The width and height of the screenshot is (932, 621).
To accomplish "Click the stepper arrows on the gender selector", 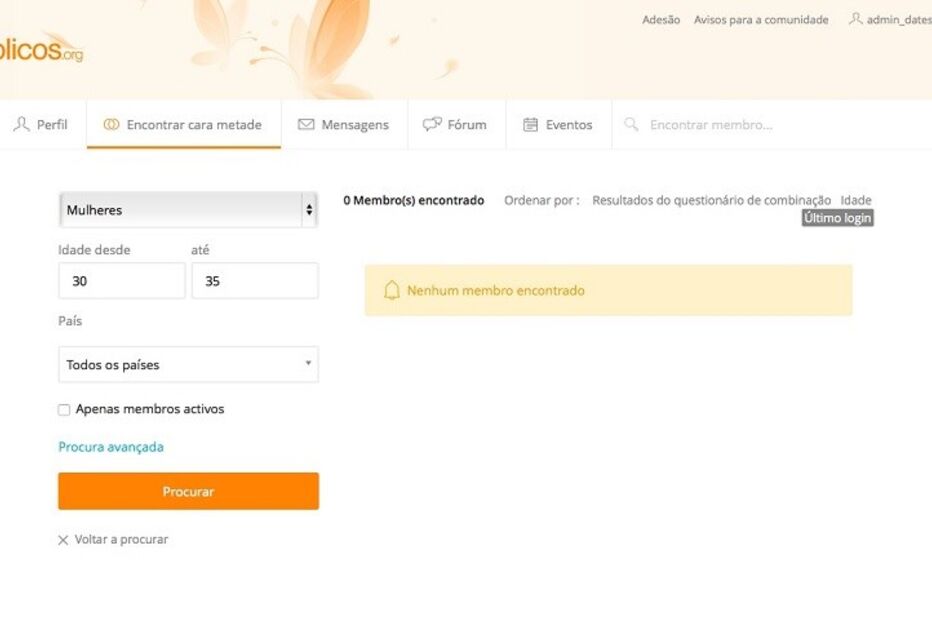I will pos(308,210).
